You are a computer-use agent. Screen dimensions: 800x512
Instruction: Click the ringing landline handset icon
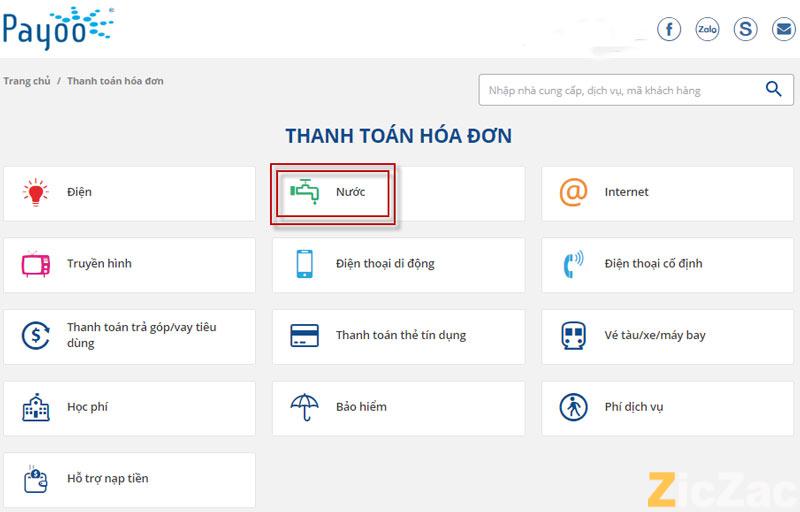coord(573,264)
